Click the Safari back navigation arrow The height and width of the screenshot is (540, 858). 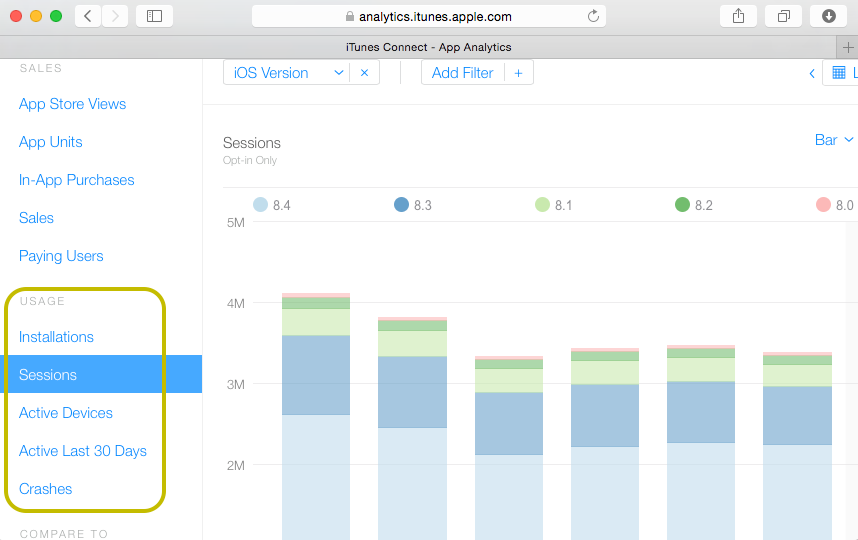click(88, 16)
